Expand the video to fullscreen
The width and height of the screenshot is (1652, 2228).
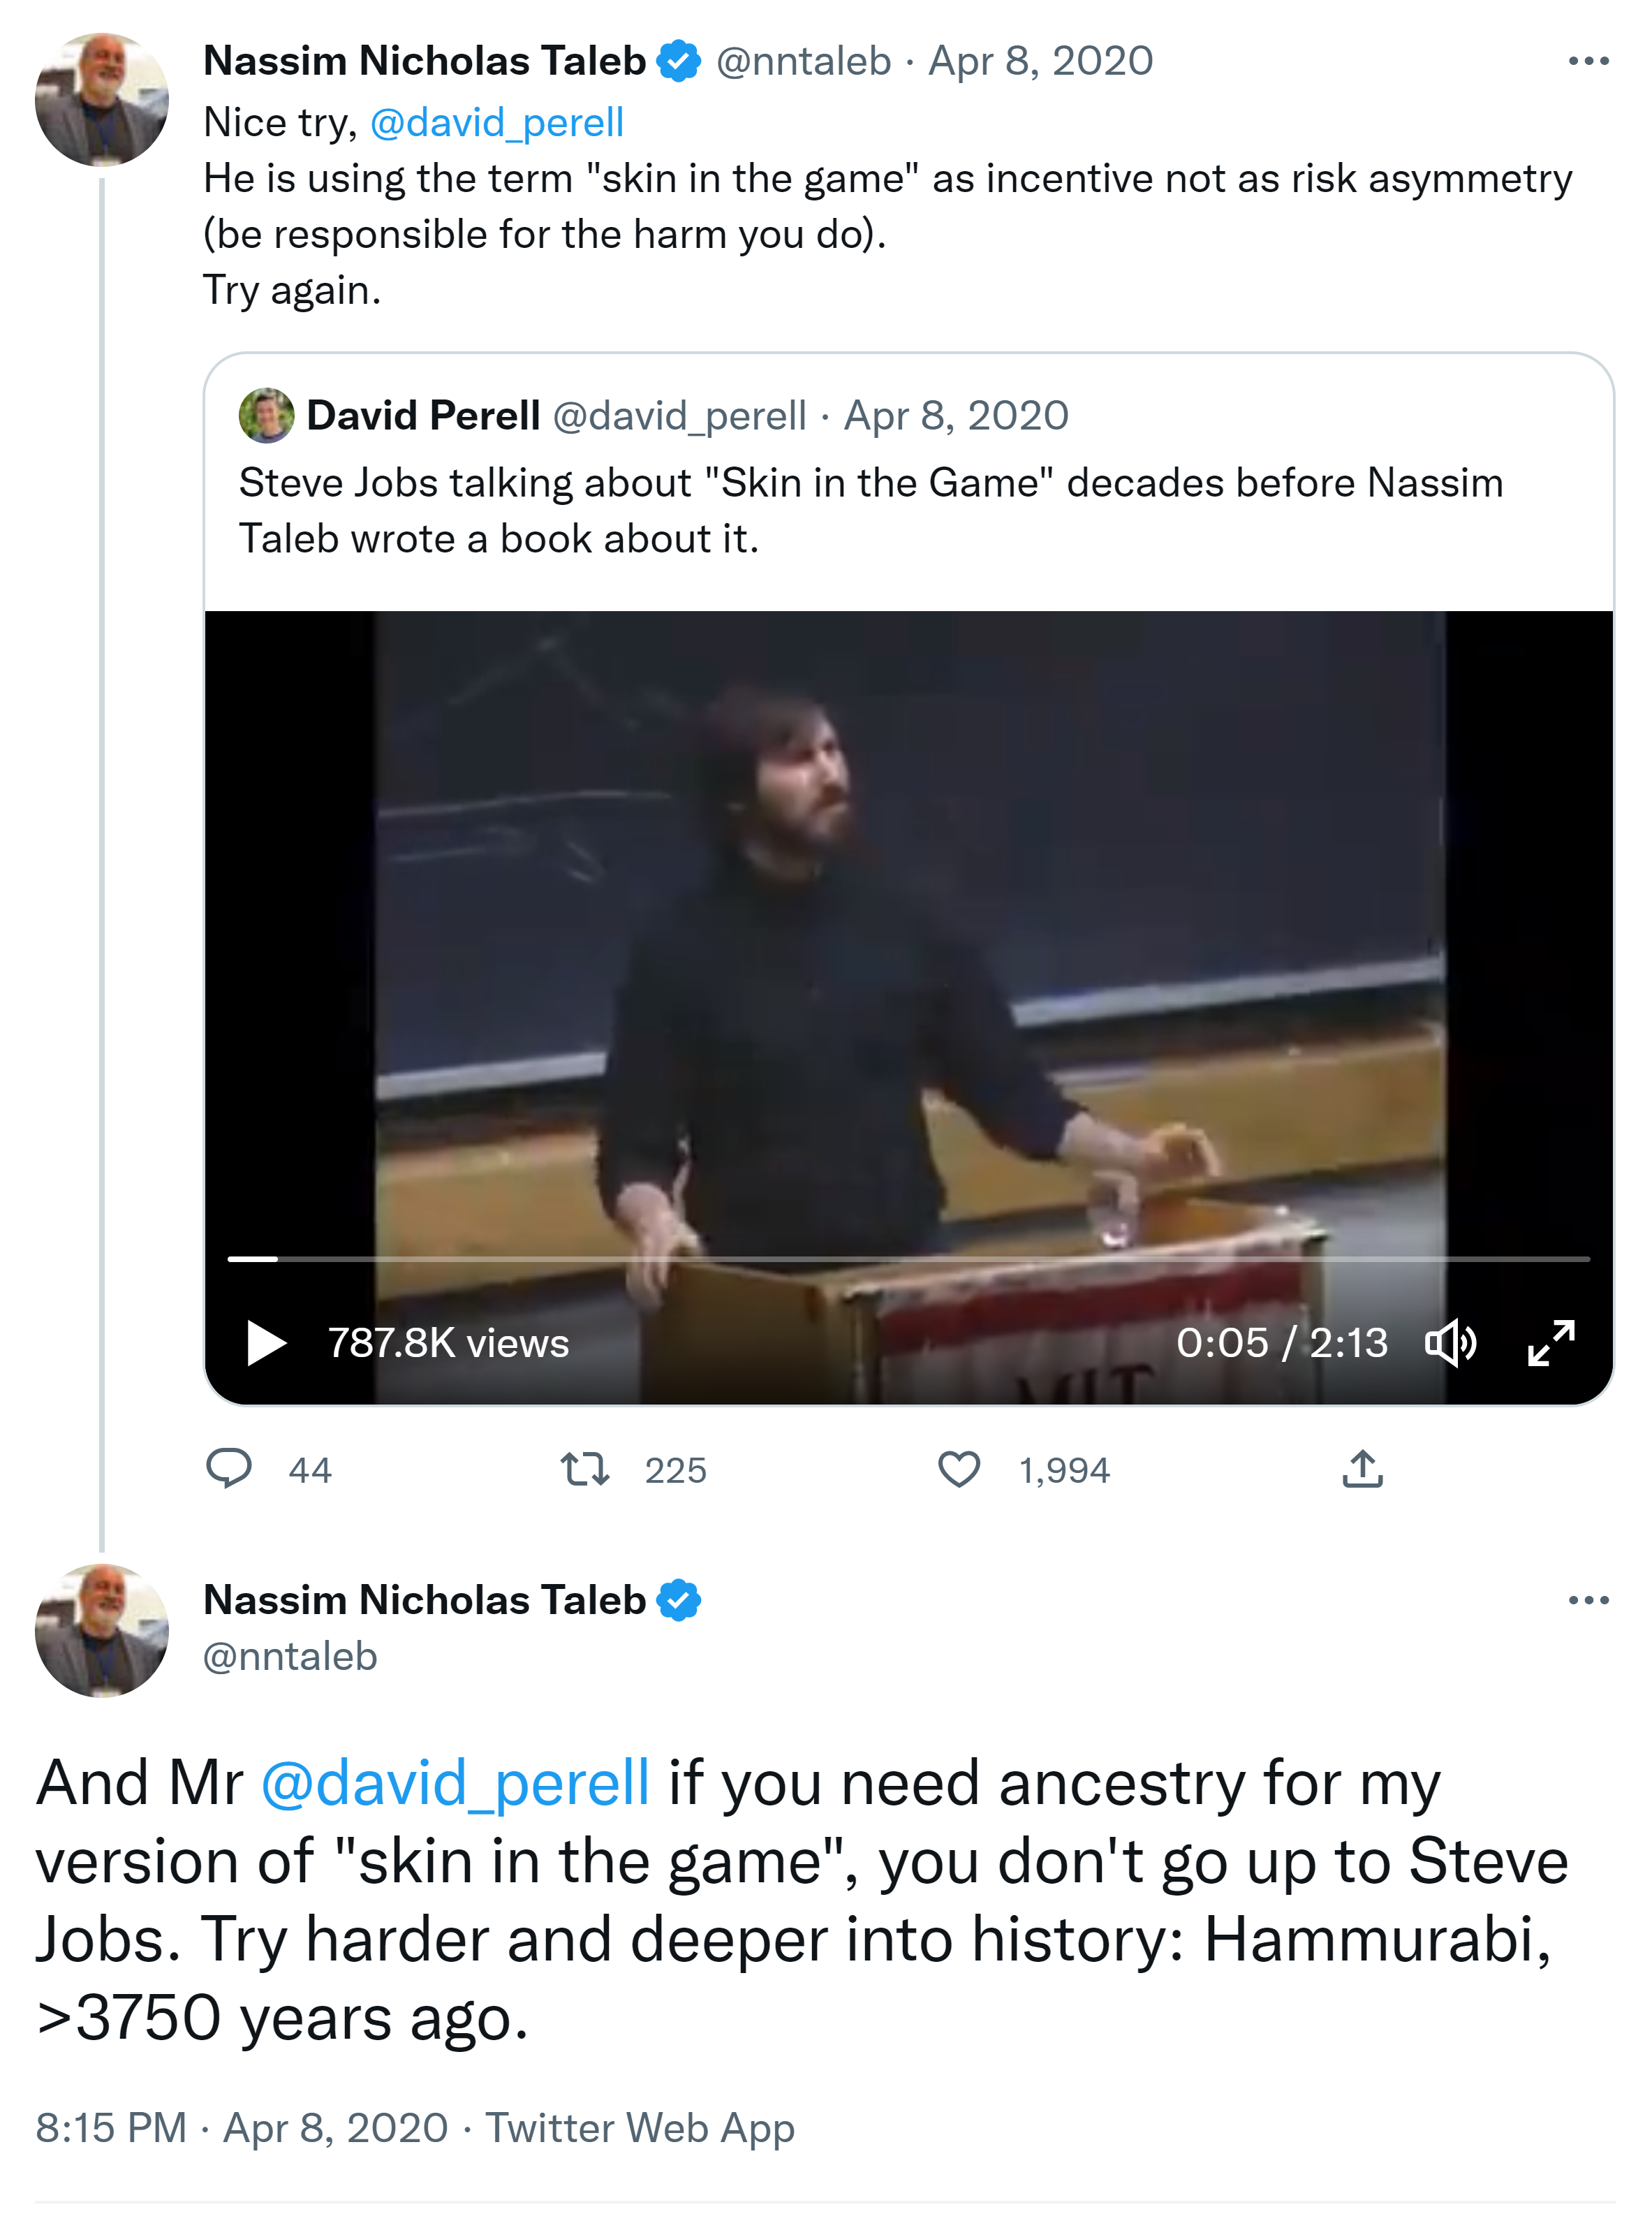(1551, 1342)
